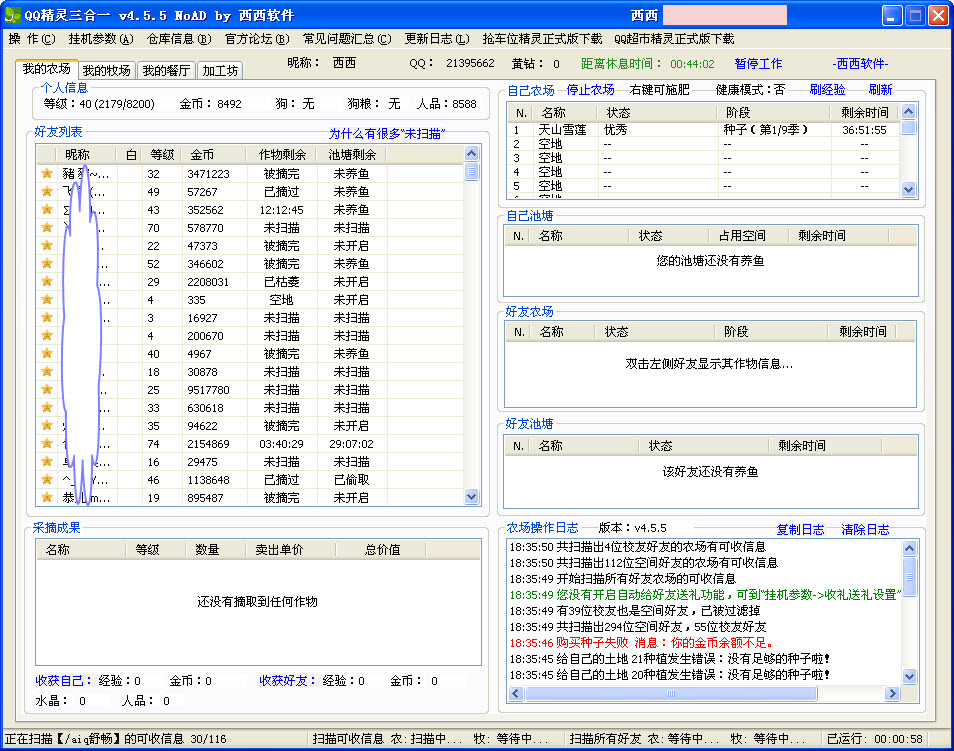Select star icon beside friend with 9517780 gold

pyautogui.click(x=46, y=390)
